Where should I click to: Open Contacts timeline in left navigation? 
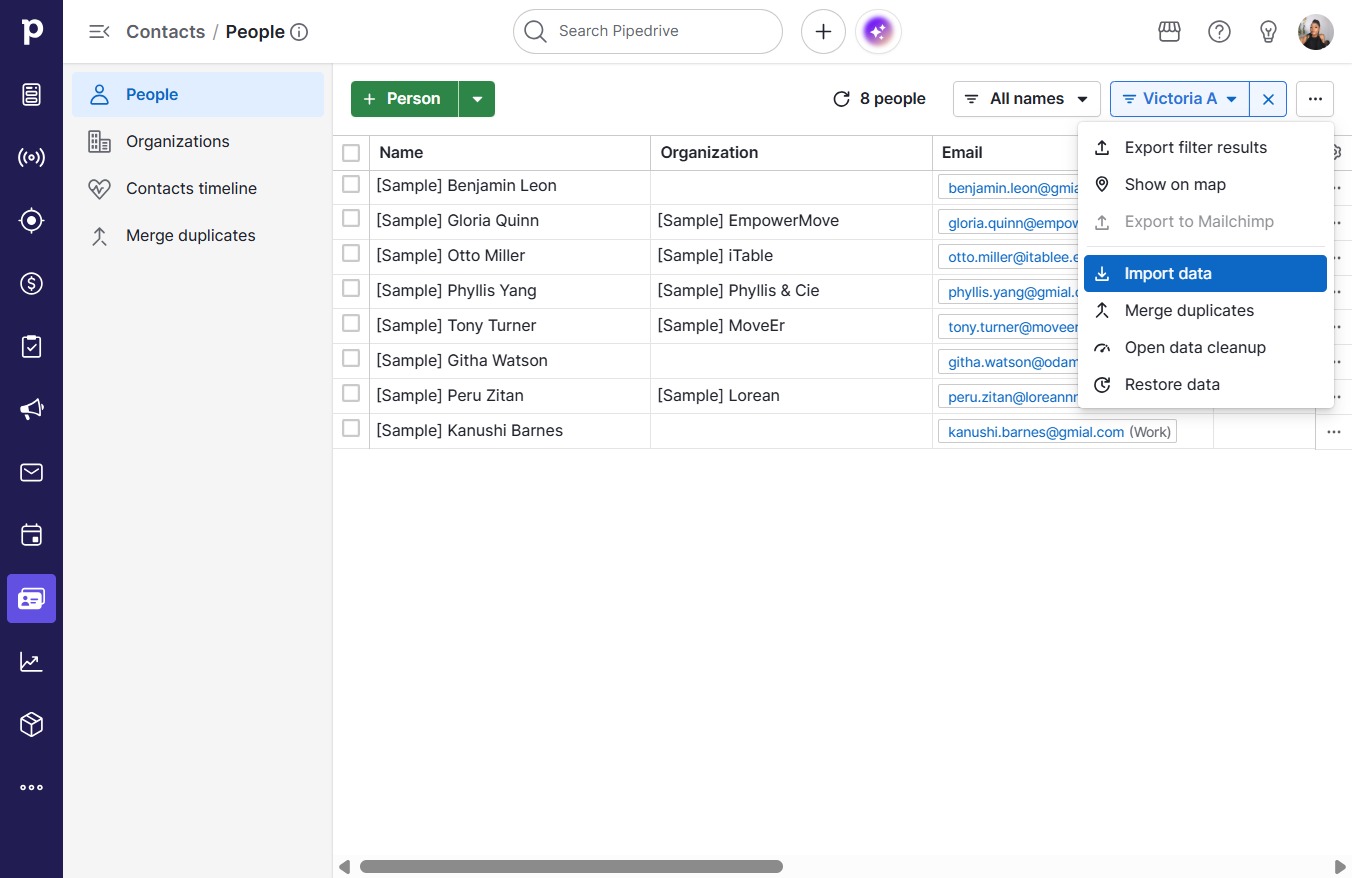(x=198, y=188)
